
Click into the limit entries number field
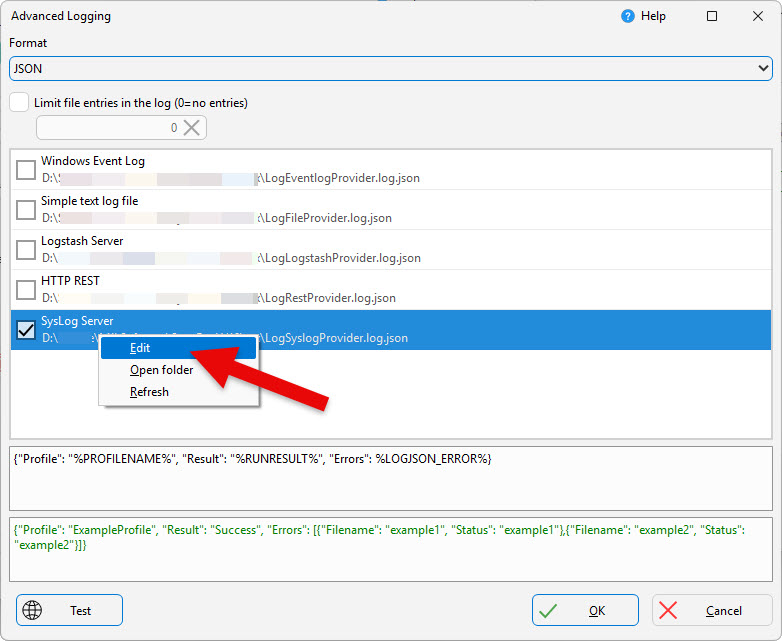pyautogui.click(x=108, y=127)
